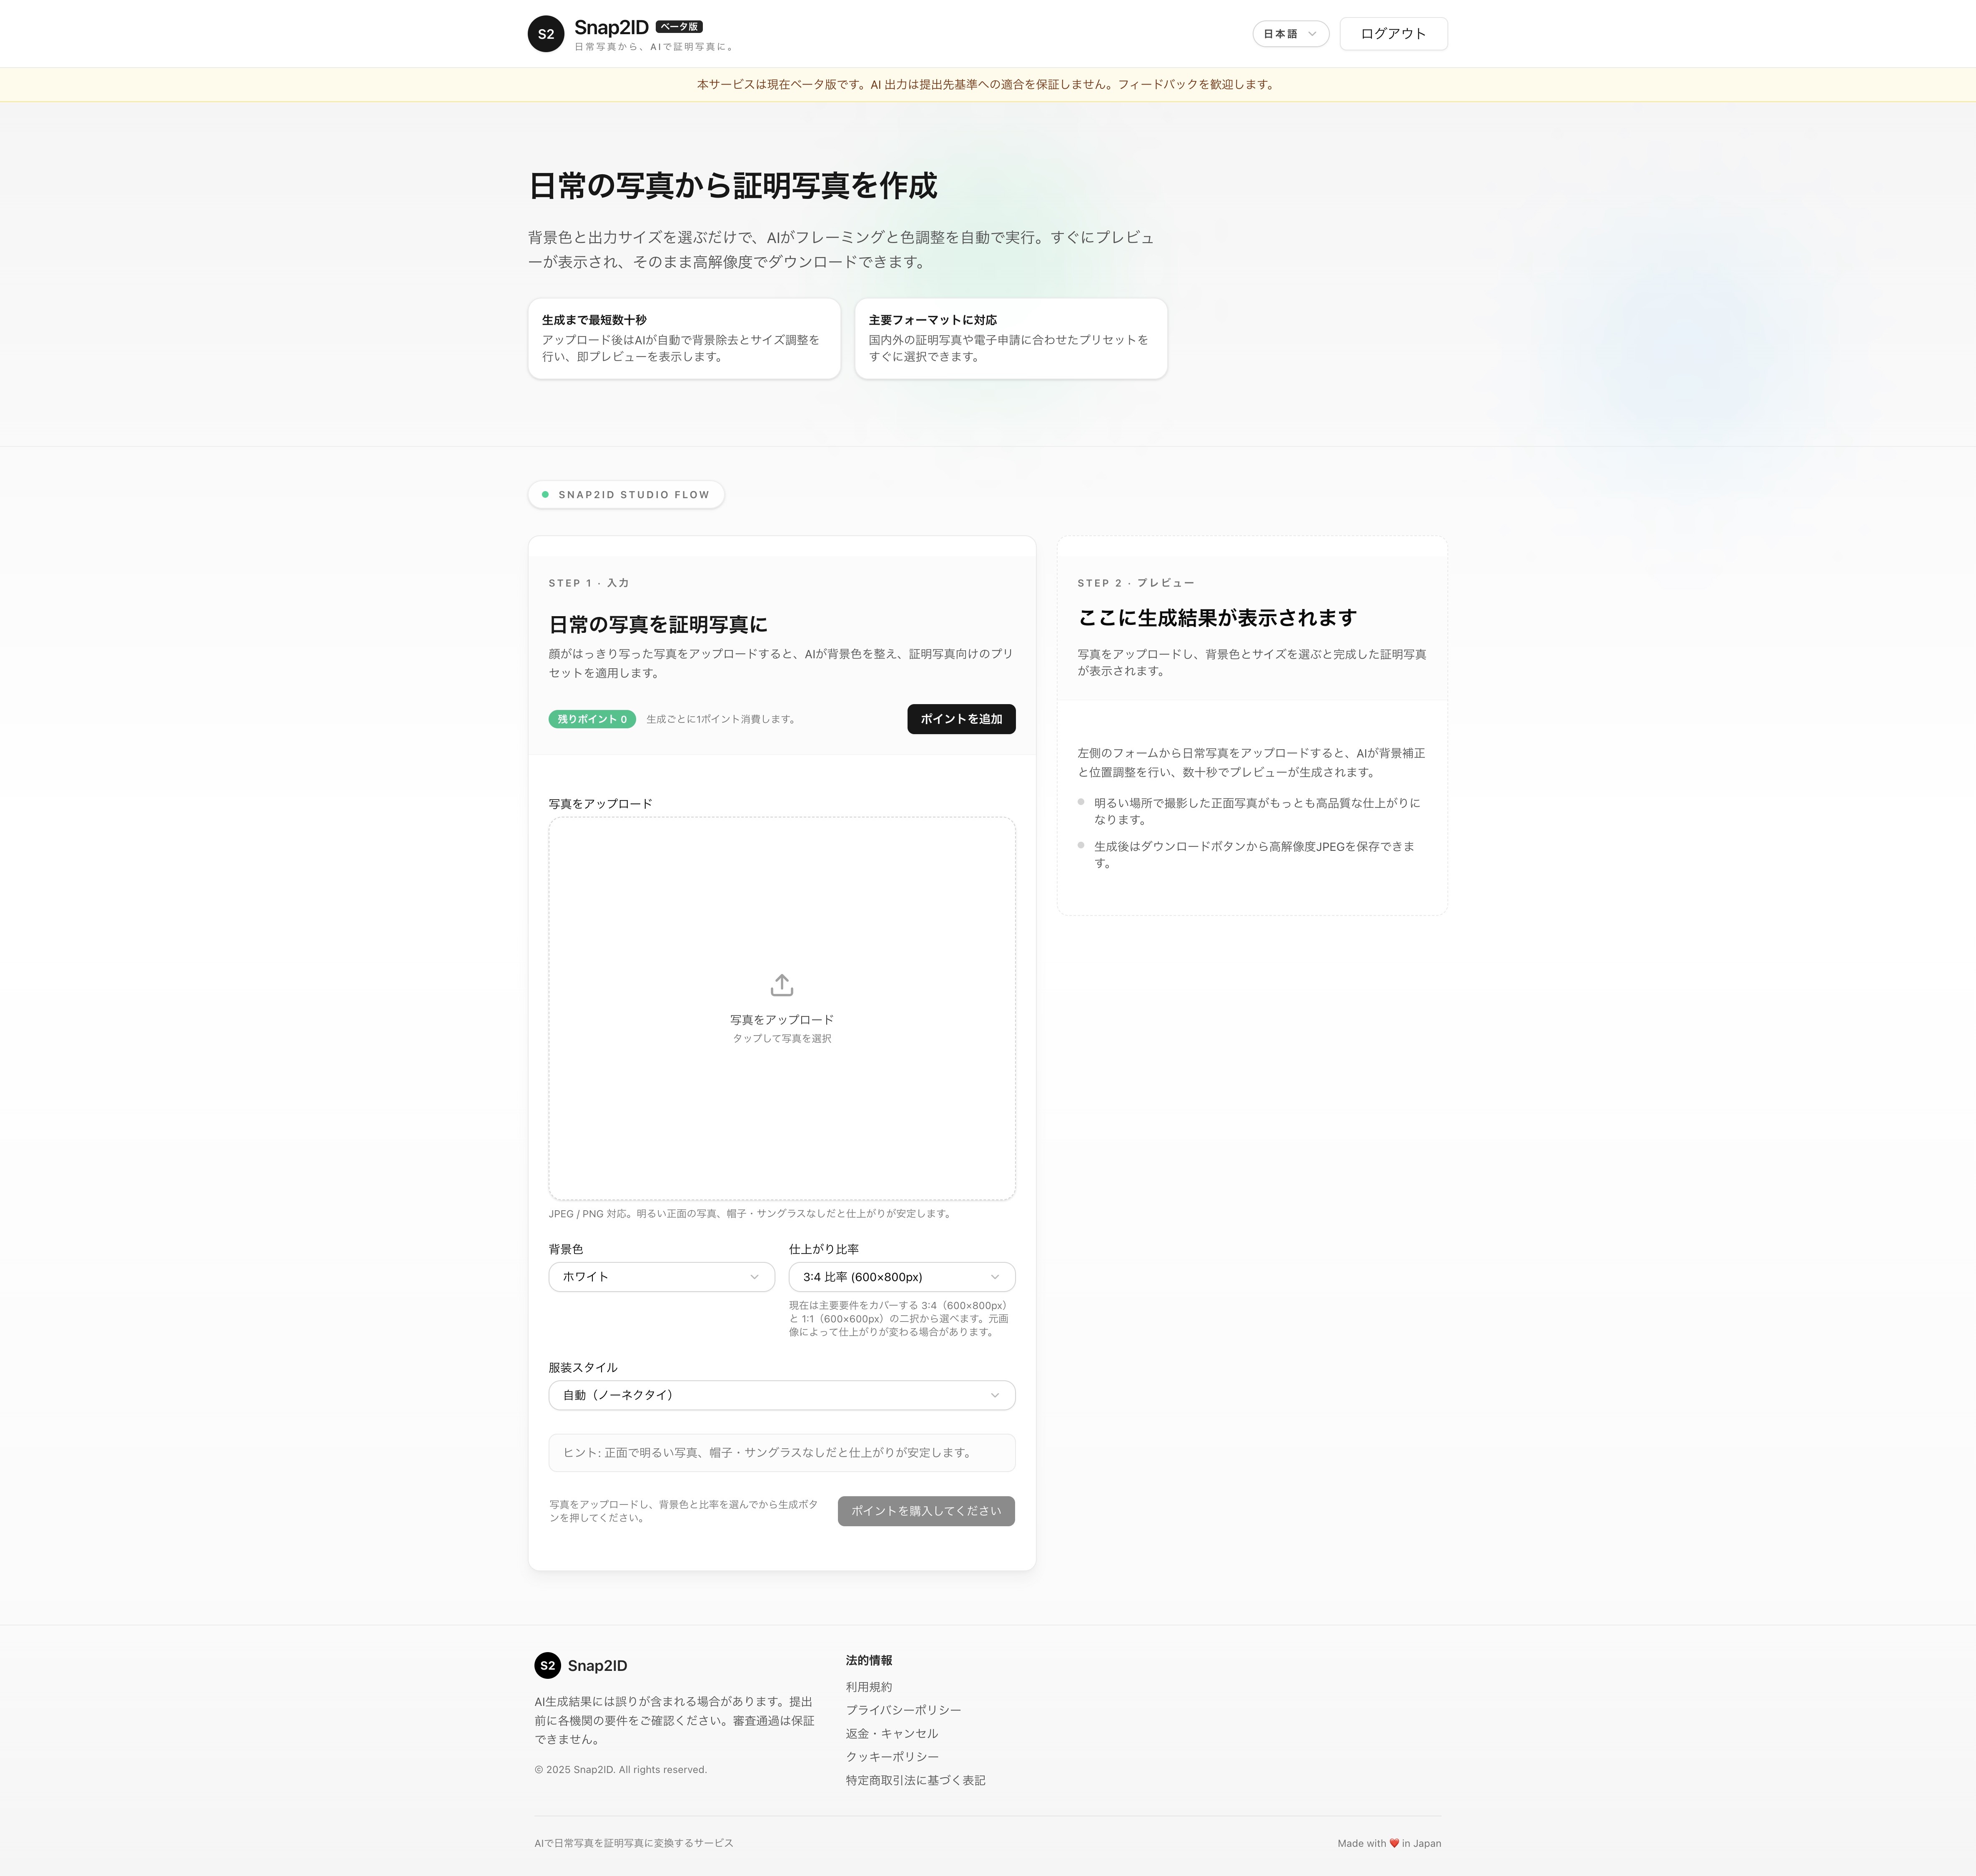Open the 背景色 ホワイト dropdown

[x=661, y=1277]
